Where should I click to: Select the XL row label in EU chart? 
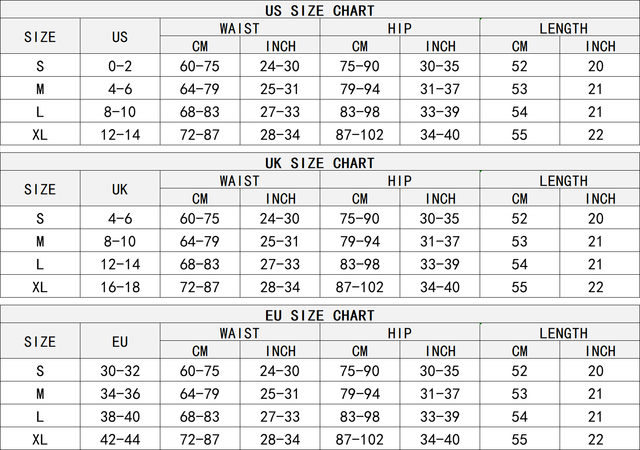pos(40,439)
